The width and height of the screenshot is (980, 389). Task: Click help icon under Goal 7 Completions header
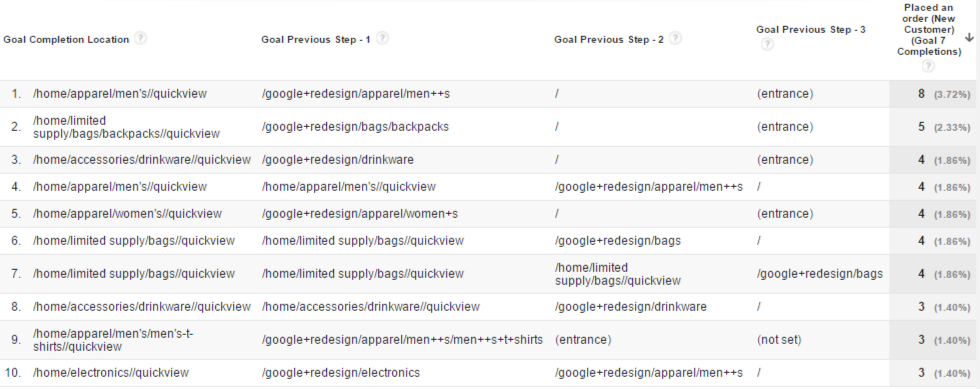pyautogui.click(x=928, y=66)
